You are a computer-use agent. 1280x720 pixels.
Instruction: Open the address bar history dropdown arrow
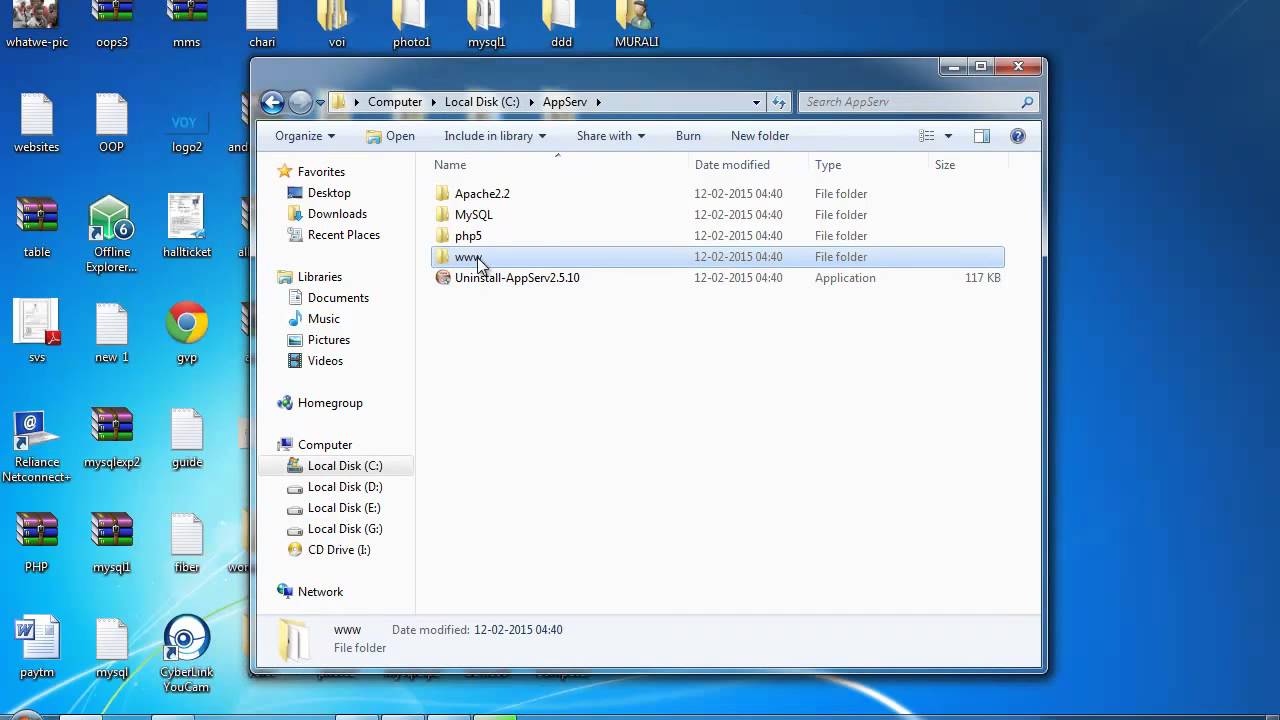click(756, 102)
